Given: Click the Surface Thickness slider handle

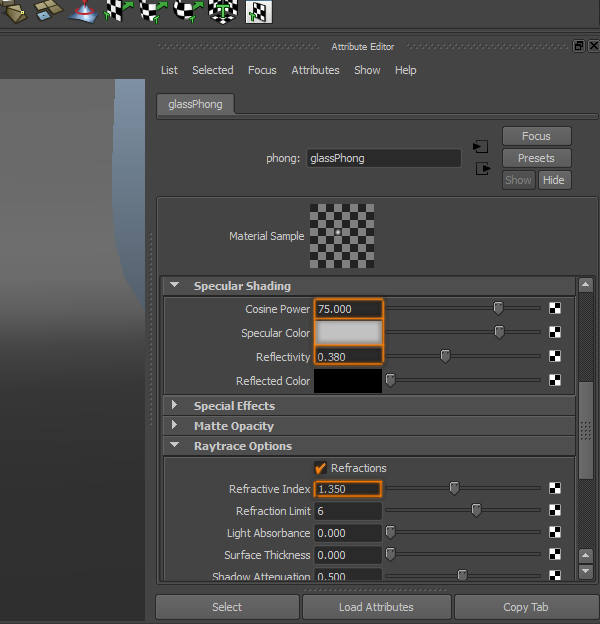Looking at the screenshot, I should (390, 554).
